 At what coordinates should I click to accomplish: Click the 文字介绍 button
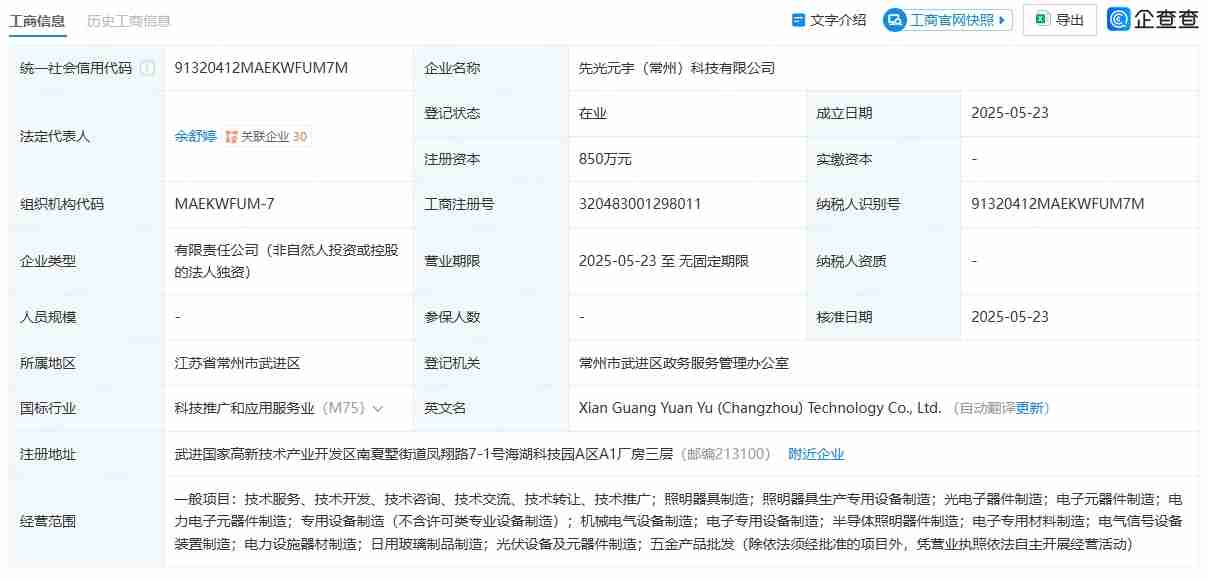(830, 19)
